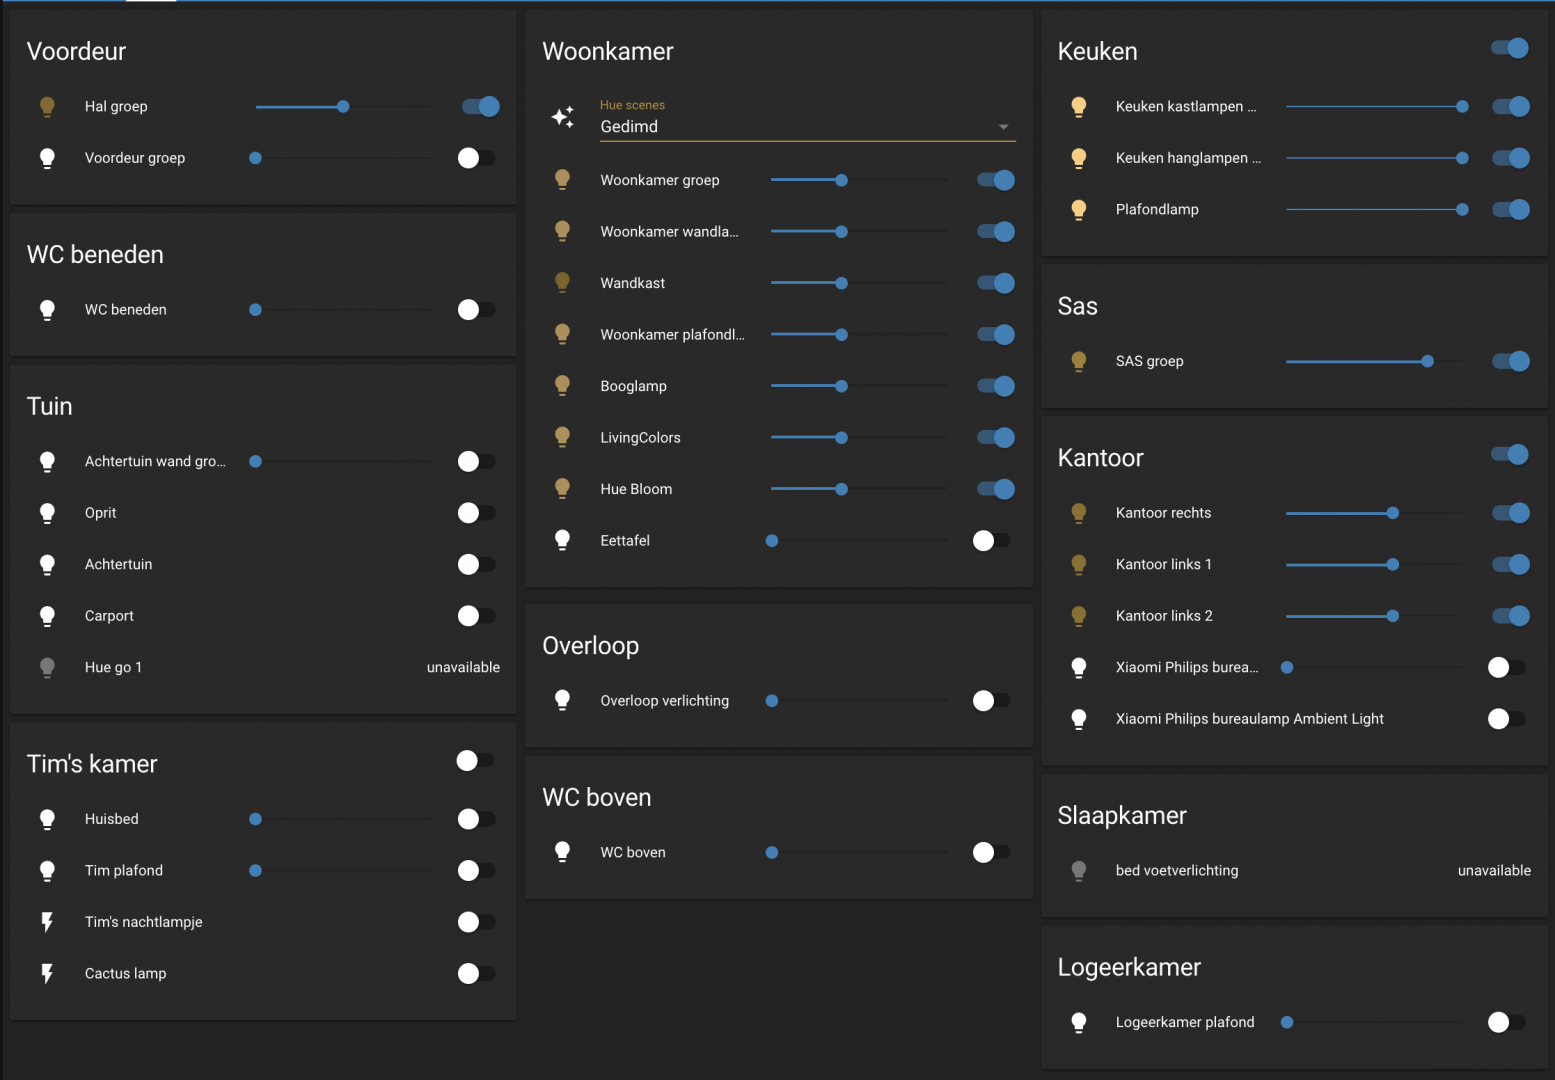Screen dimensions: 1555x1080
Task: Click the unavailable status of bed voetverlichting
Action: pyautogui.click(x=1493, y=871)
